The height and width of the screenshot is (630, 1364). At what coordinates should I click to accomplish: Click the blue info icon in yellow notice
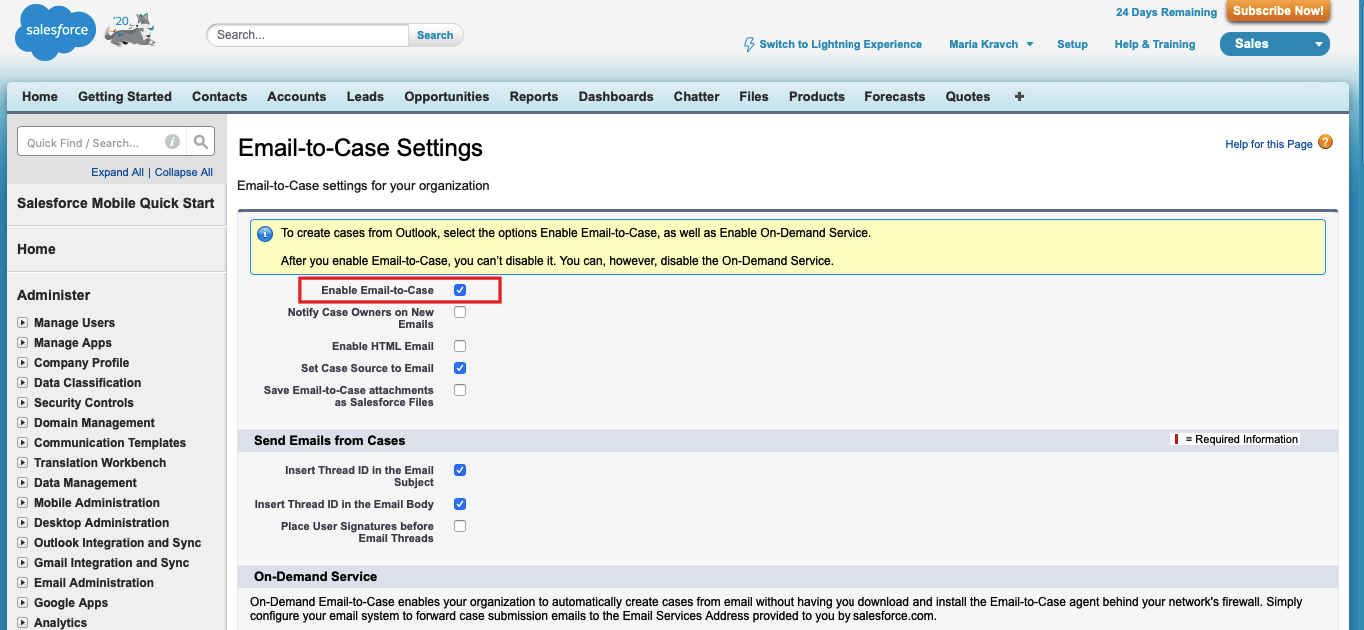tap(265, 234)
